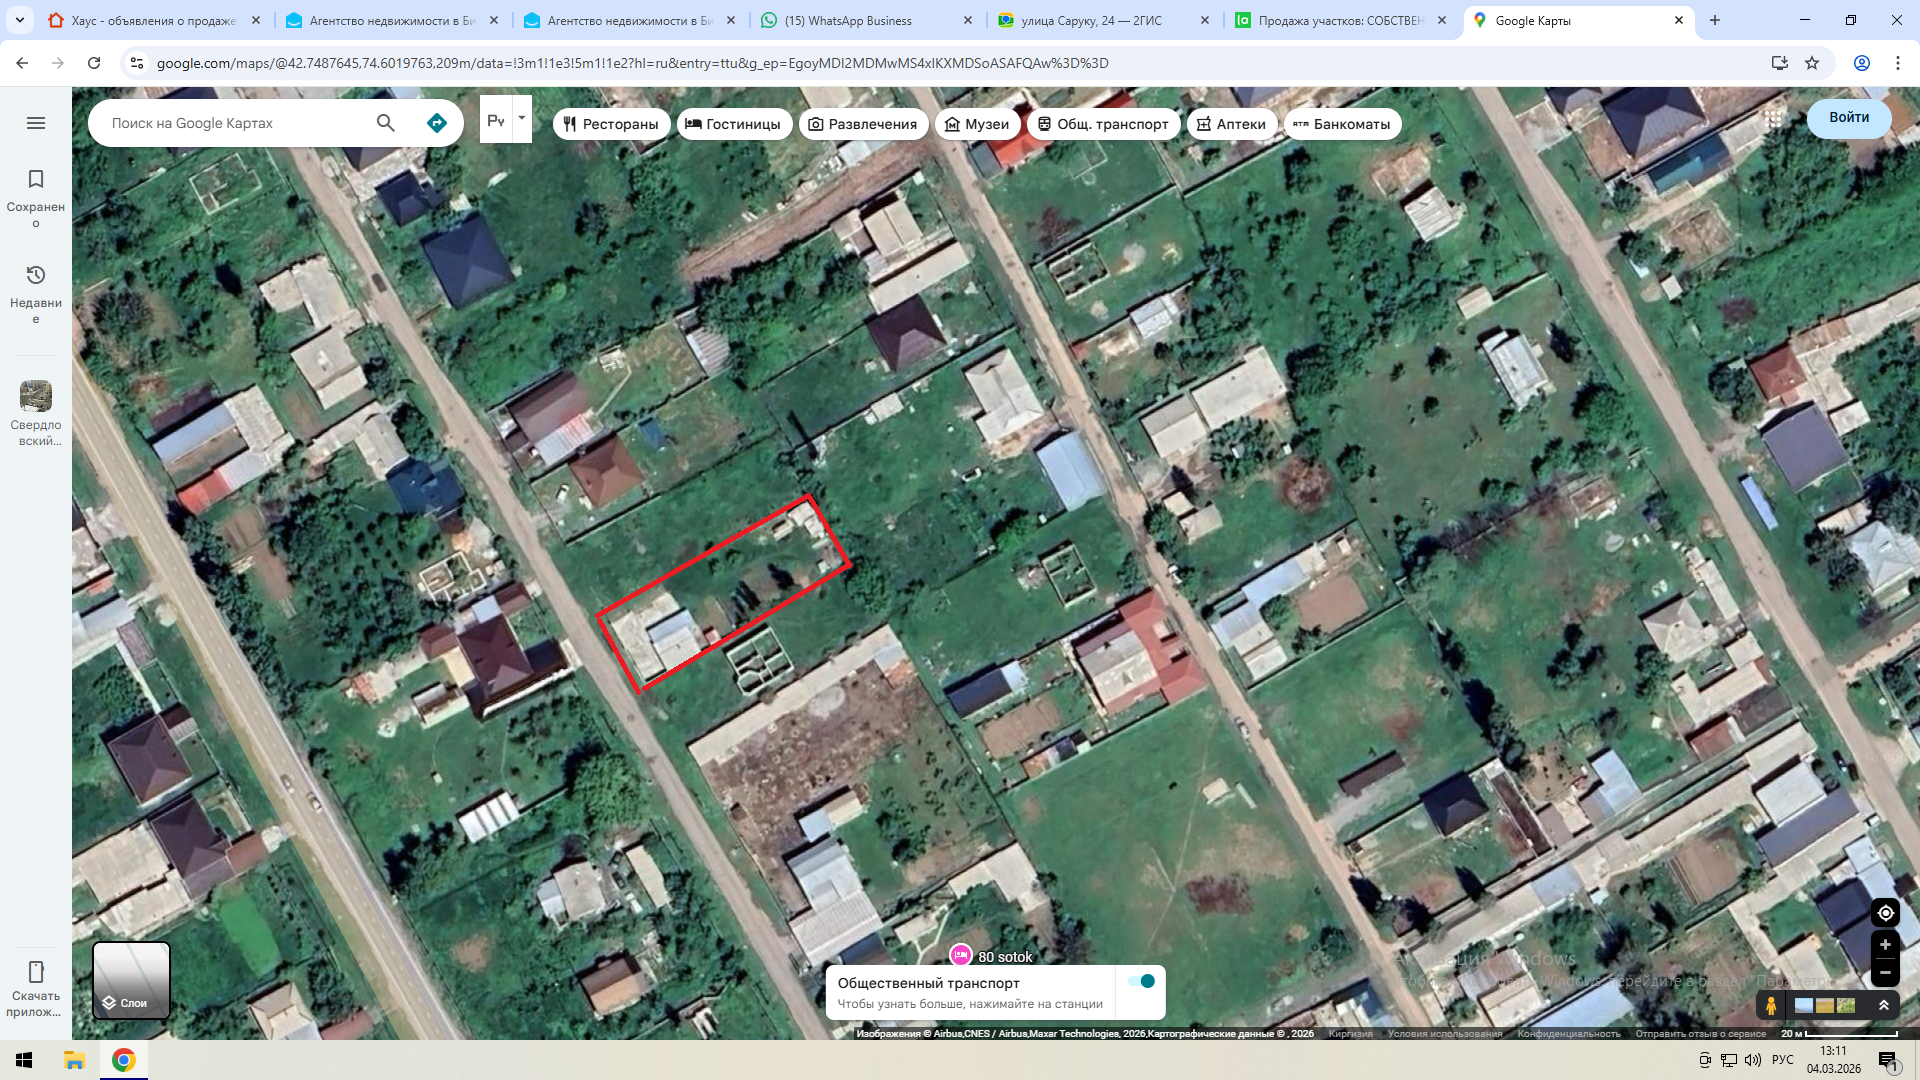
Task: Open the hamburger main menu
Action: [x=36, y=123]
